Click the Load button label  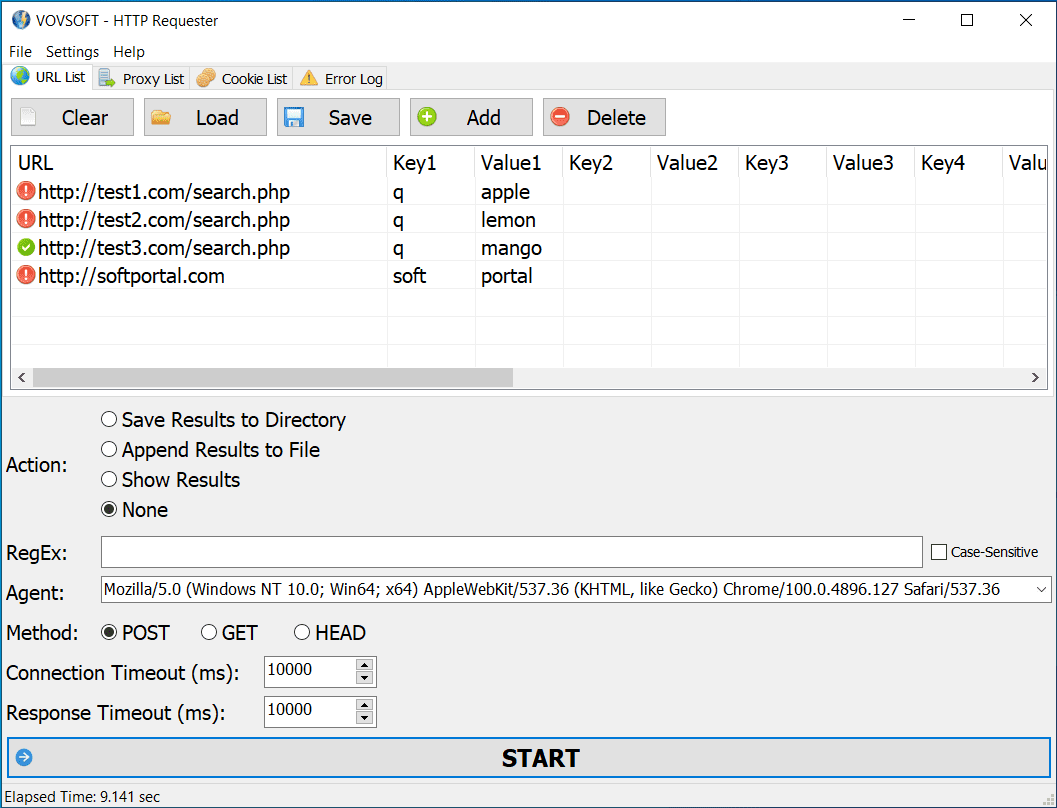[x=217, y=117]
